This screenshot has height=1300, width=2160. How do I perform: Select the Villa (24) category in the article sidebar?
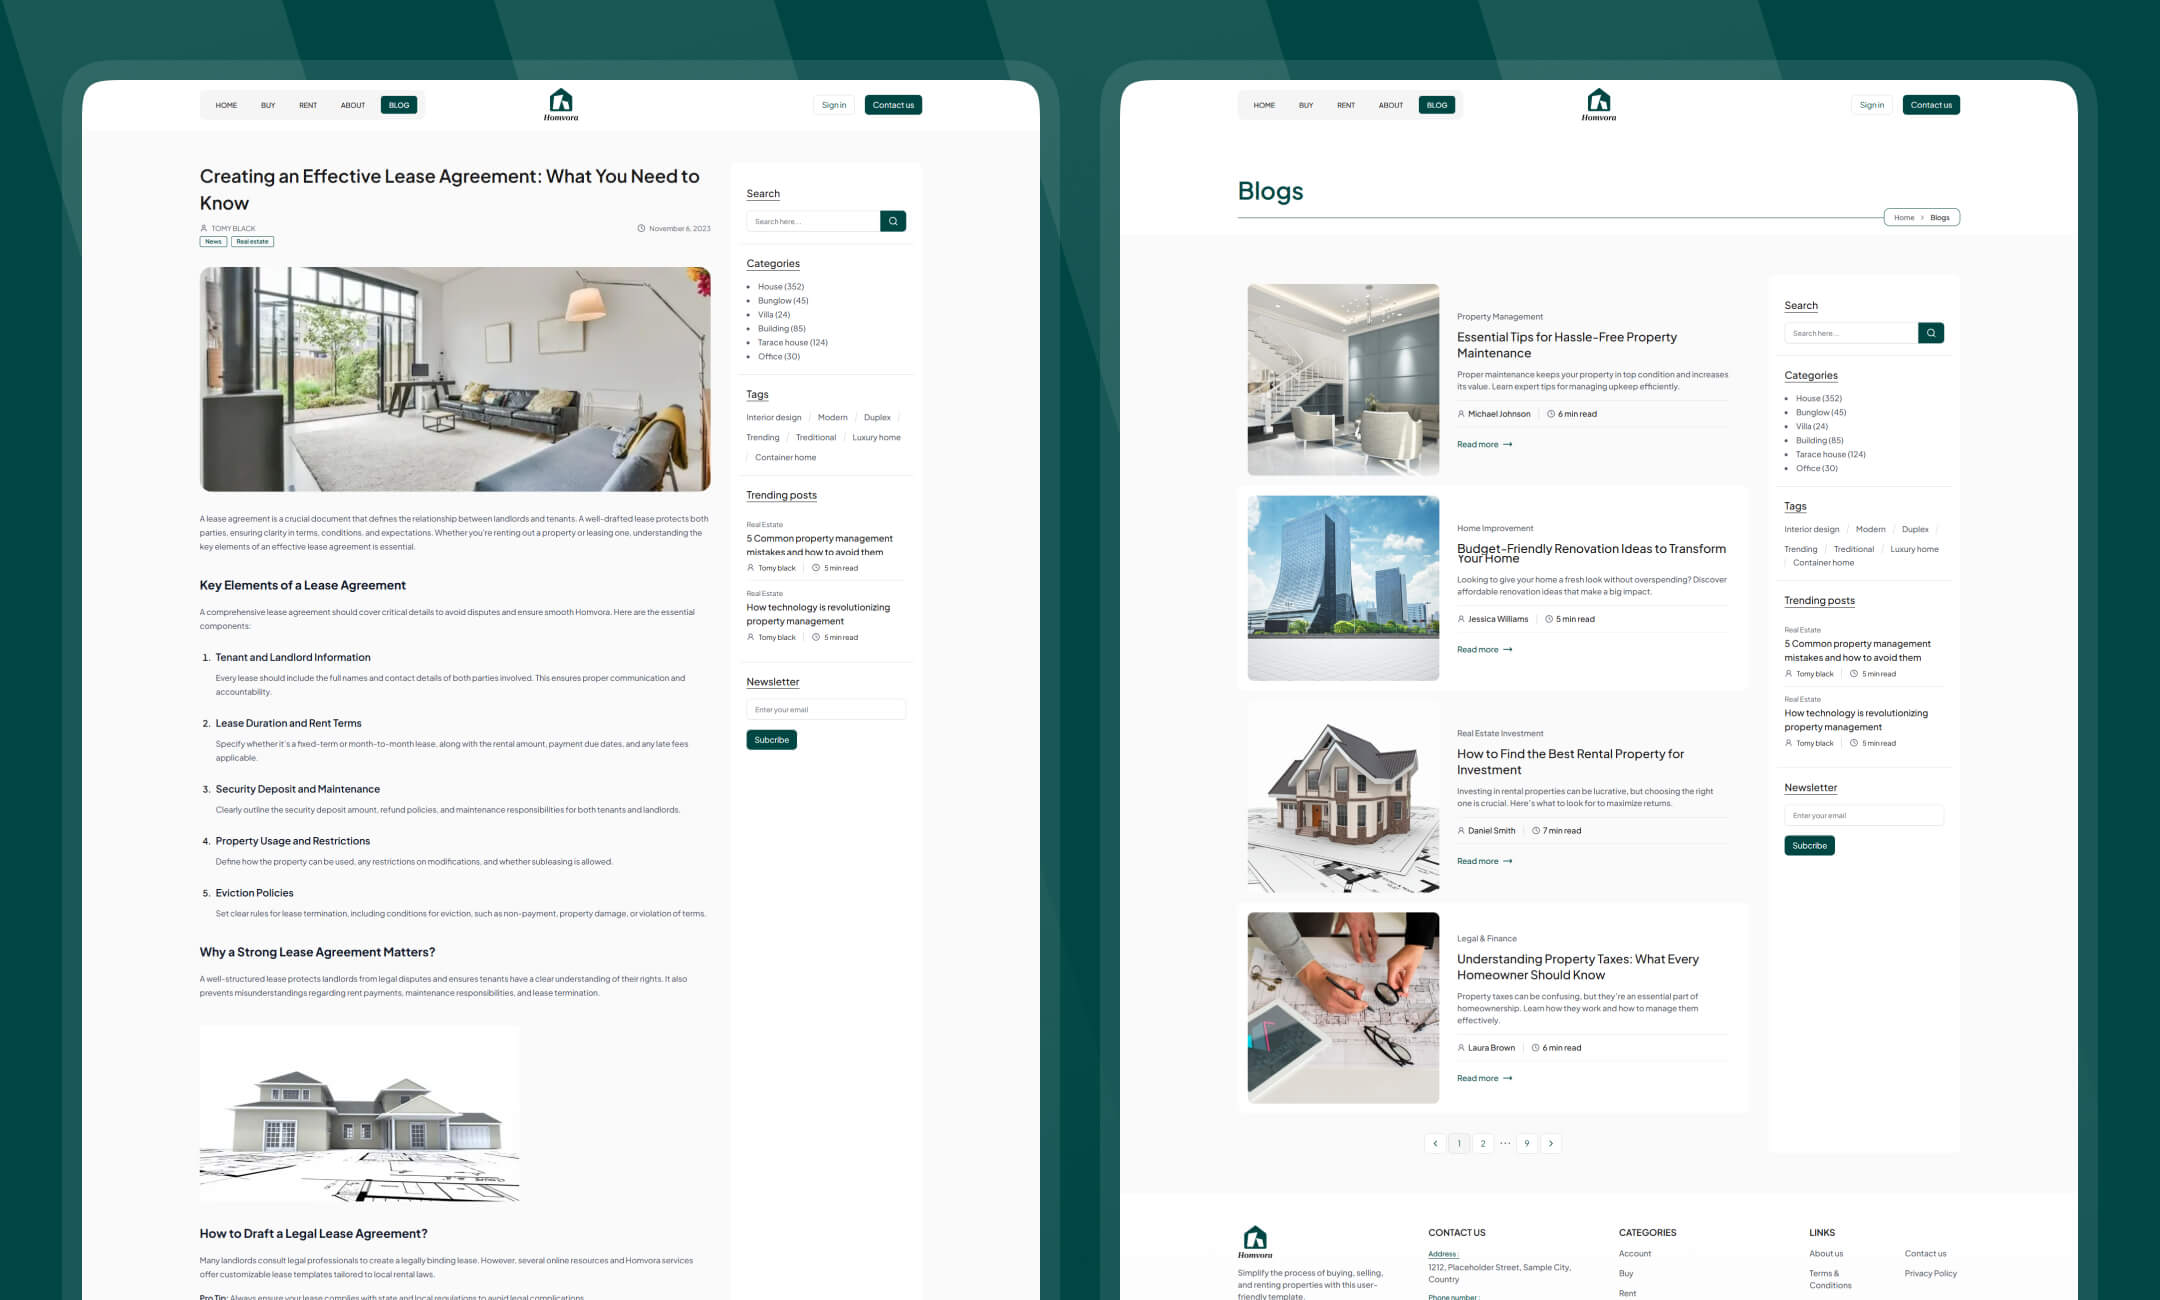point(773,314)
